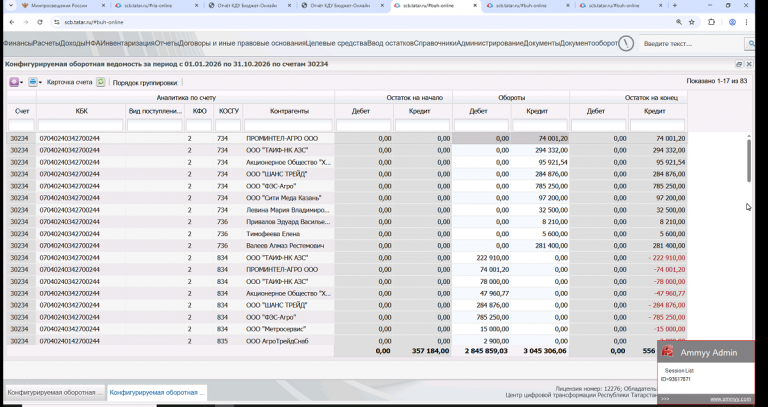The width and height of the screenshot is (768, 407).
Task: Click the Карточка счета button
Action: (x=70, y=82)
